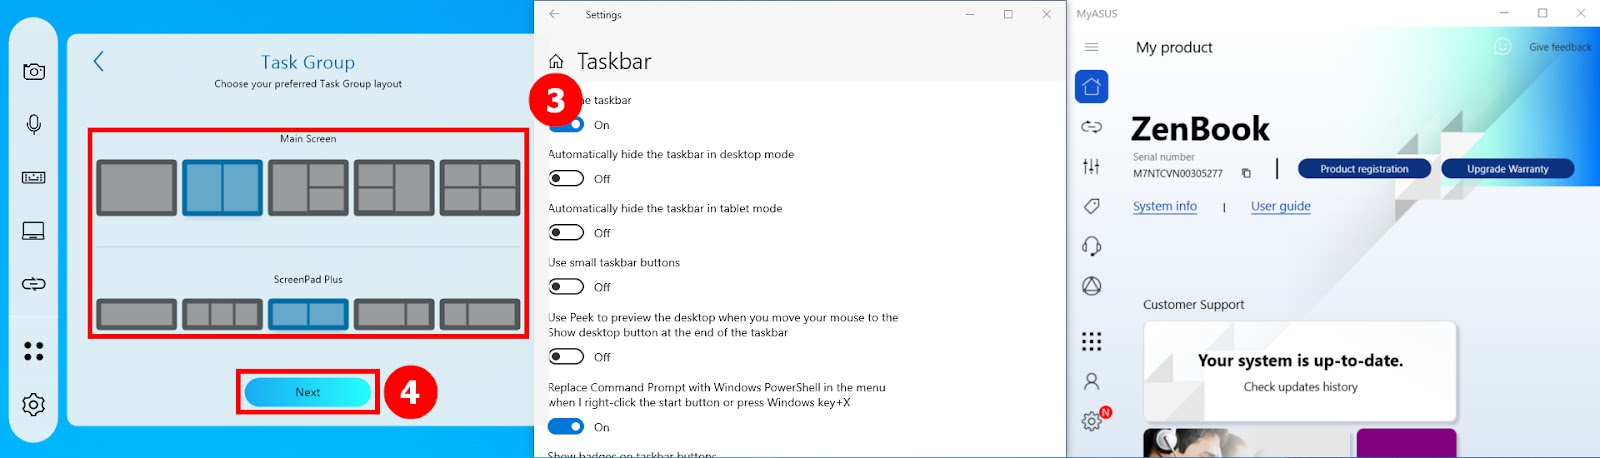The image size is (1600, 458).
Task: Select Main Screen layout with left large pane
Action: (308, 188)
